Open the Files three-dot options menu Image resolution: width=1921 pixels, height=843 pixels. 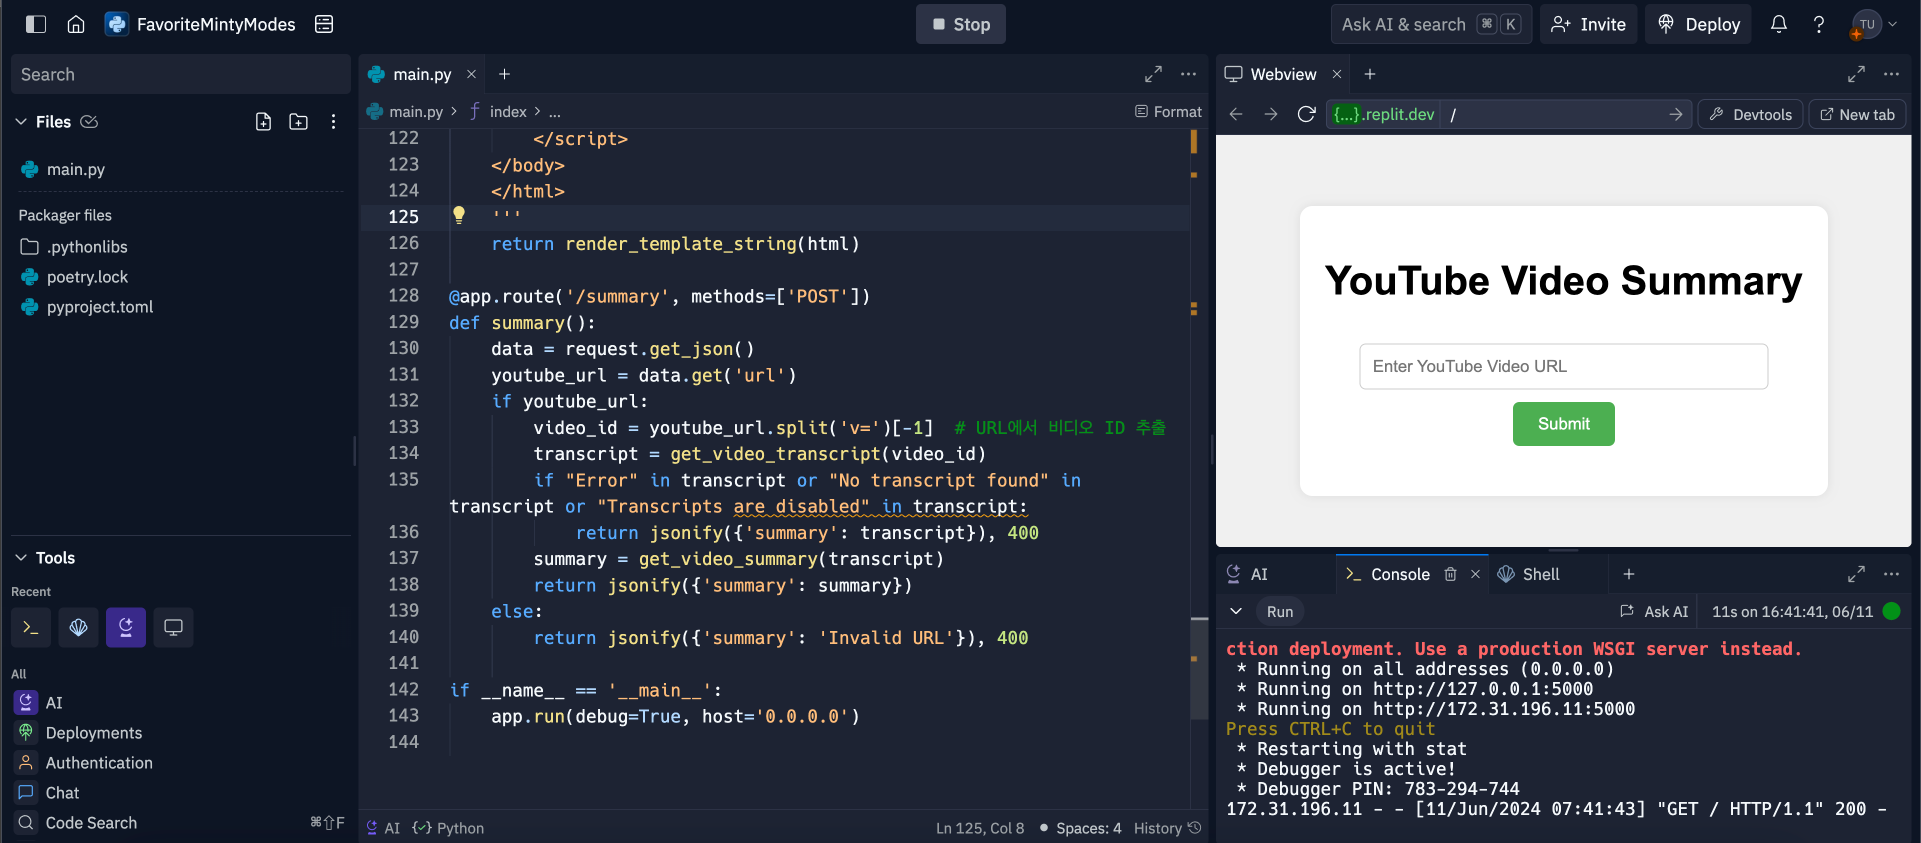click(333, 121)
